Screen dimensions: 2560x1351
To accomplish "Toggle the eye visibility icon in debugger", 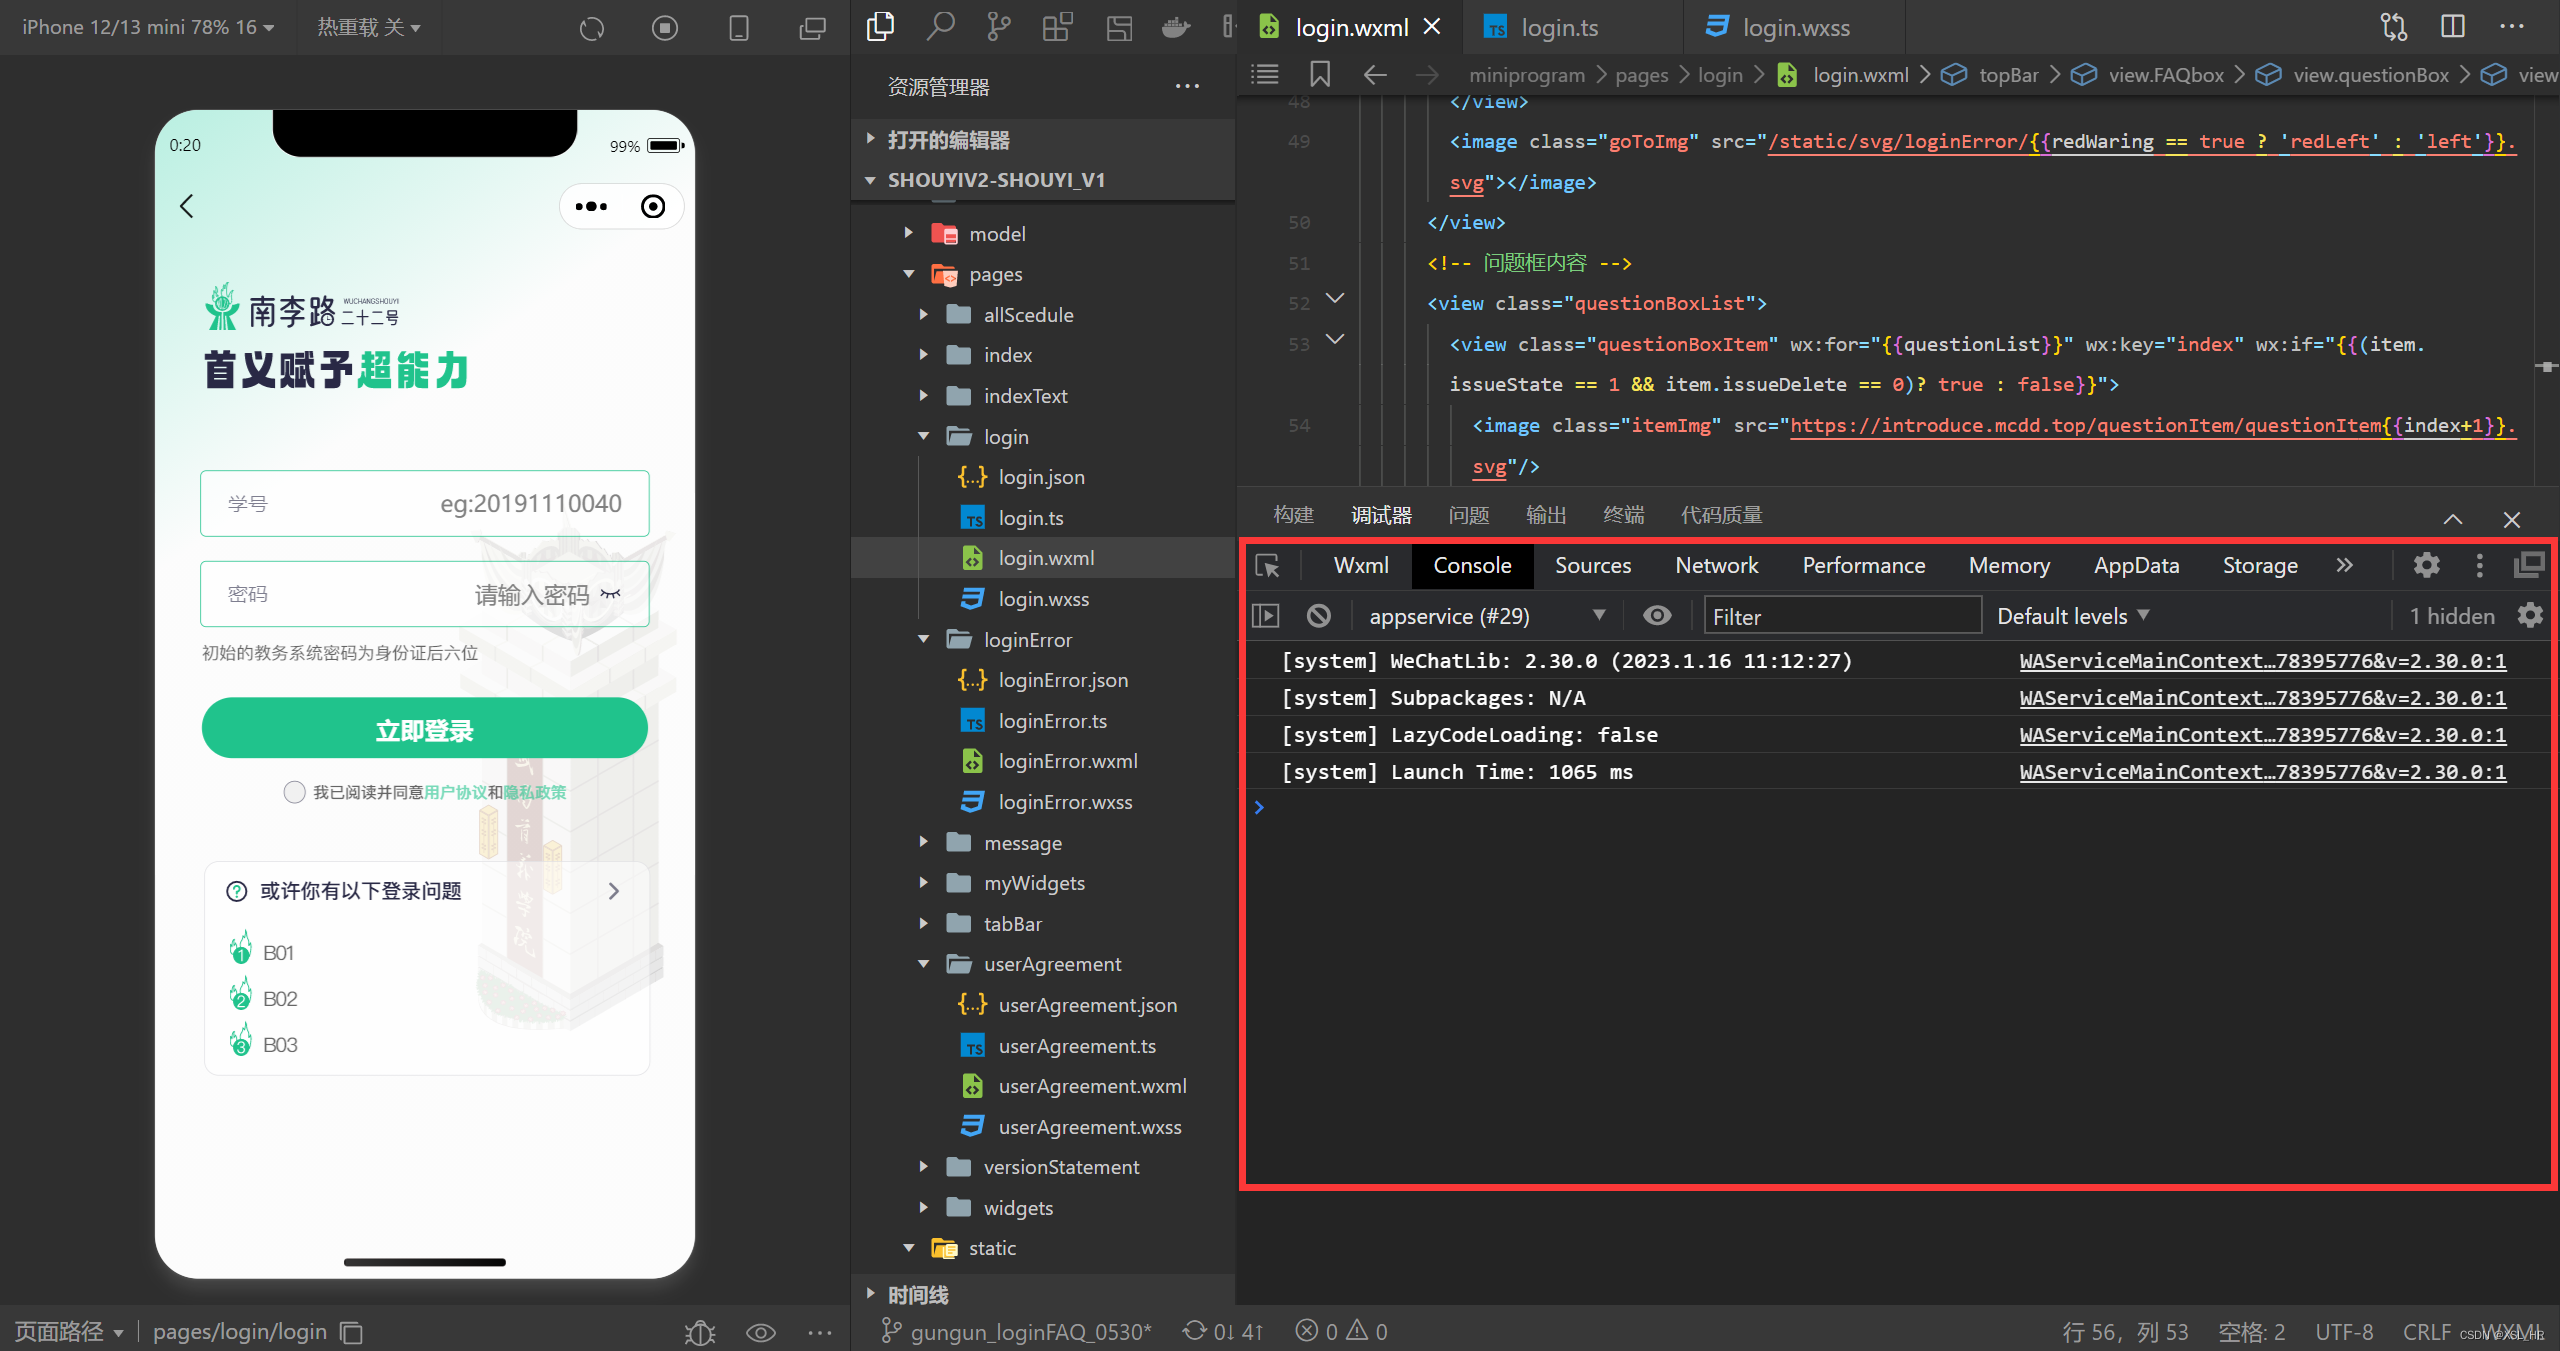I will (1656, 615).
